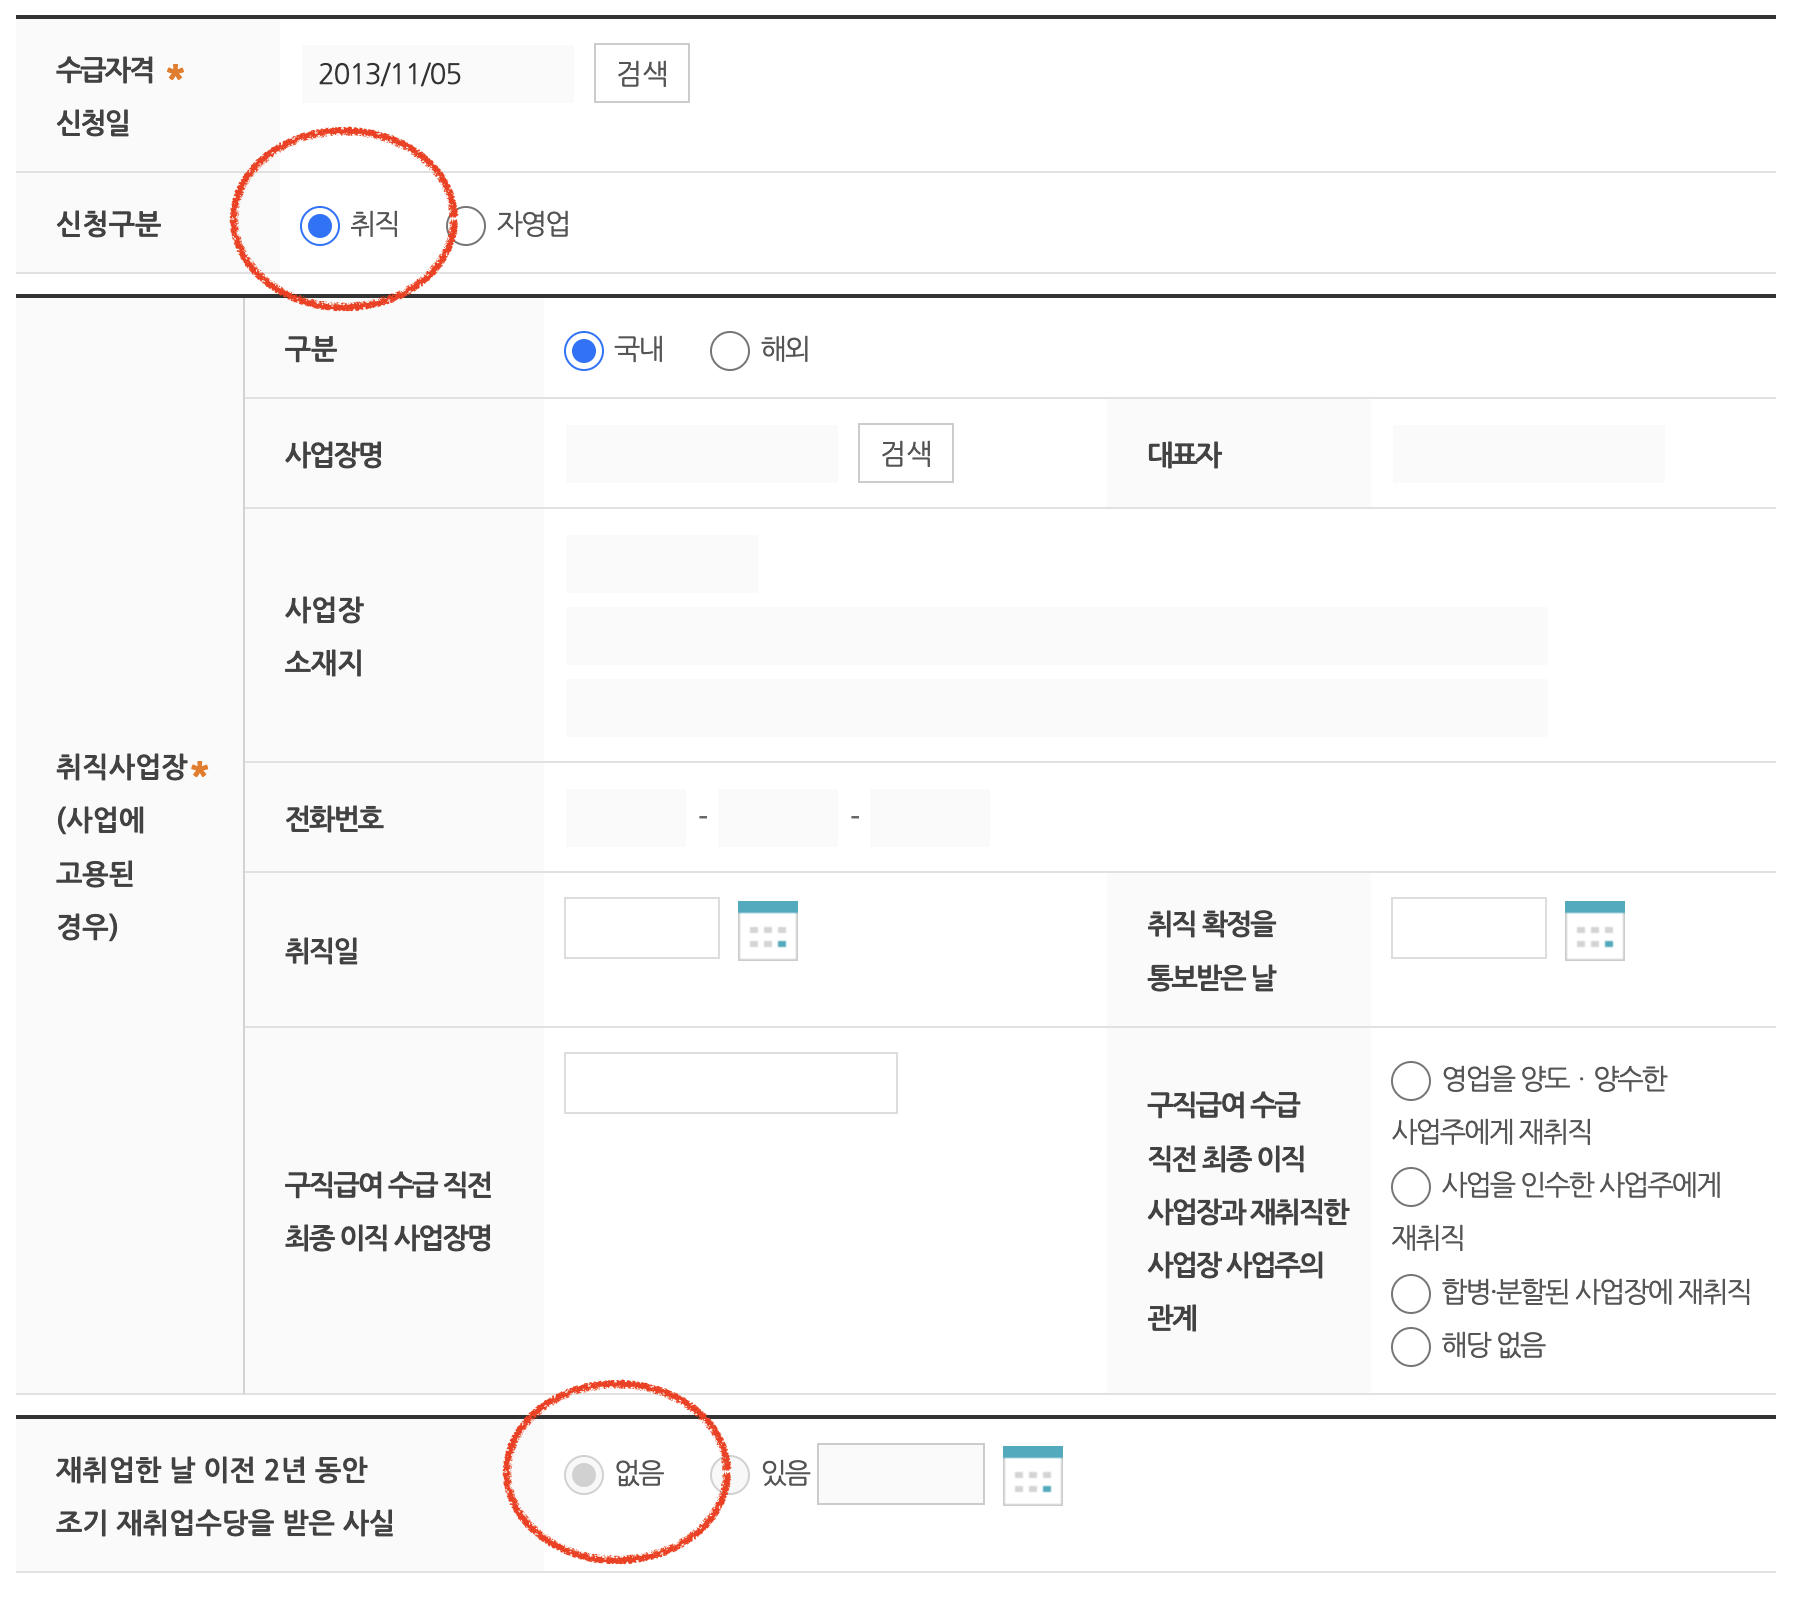The height and width of the screenshot is (1604, 1818).
Task: Click the 사업장명 text input field
Action: coord(701,453)
